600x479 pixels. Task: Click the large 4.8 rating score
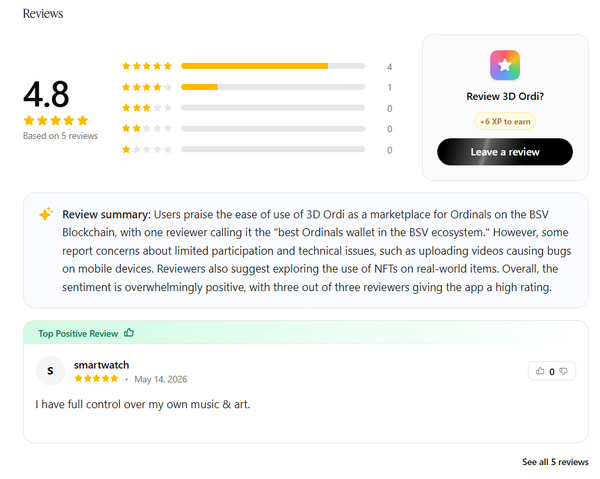point(46,94)
